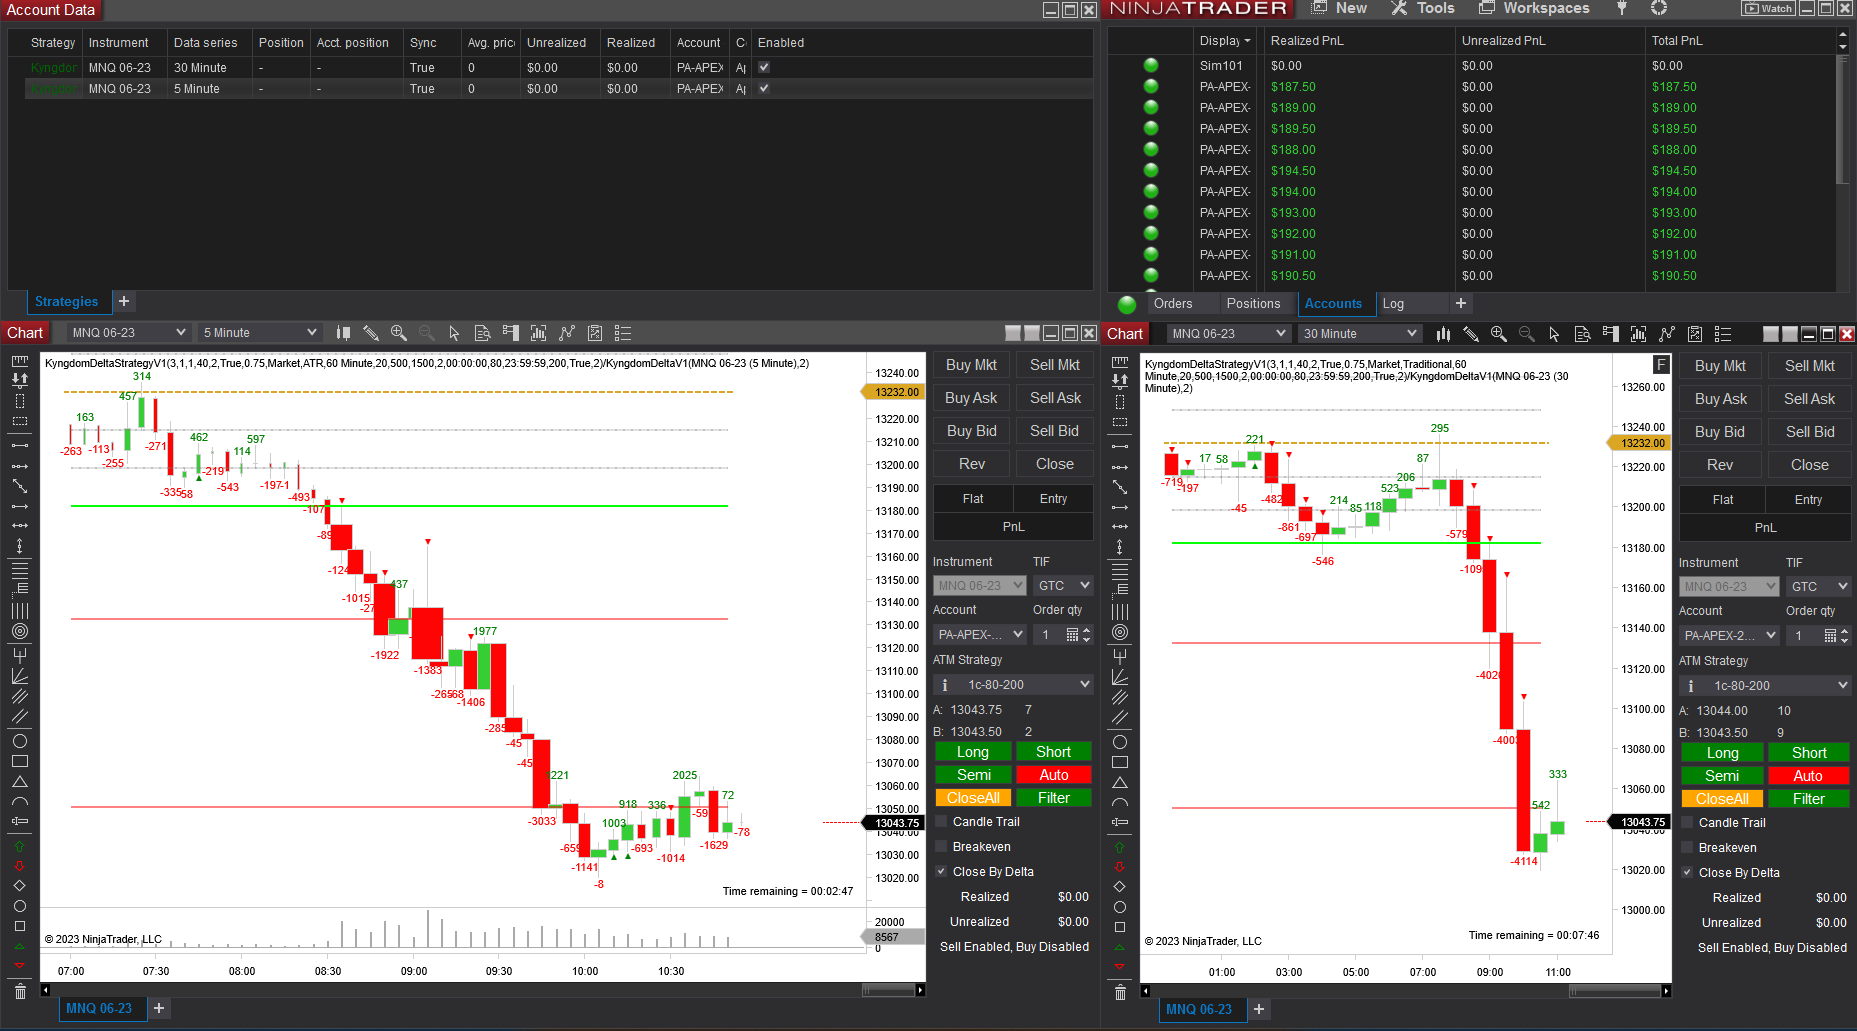Open Strategies icon in 5 Minute chart toolbar
The image size is (1857, 1031).
click(x=595, y=333)
